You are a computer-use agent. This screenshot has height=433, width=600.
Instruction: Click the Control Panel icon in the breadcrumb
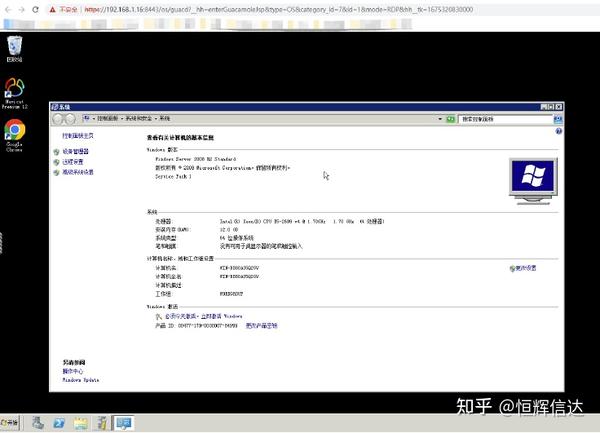click(87, 119)
